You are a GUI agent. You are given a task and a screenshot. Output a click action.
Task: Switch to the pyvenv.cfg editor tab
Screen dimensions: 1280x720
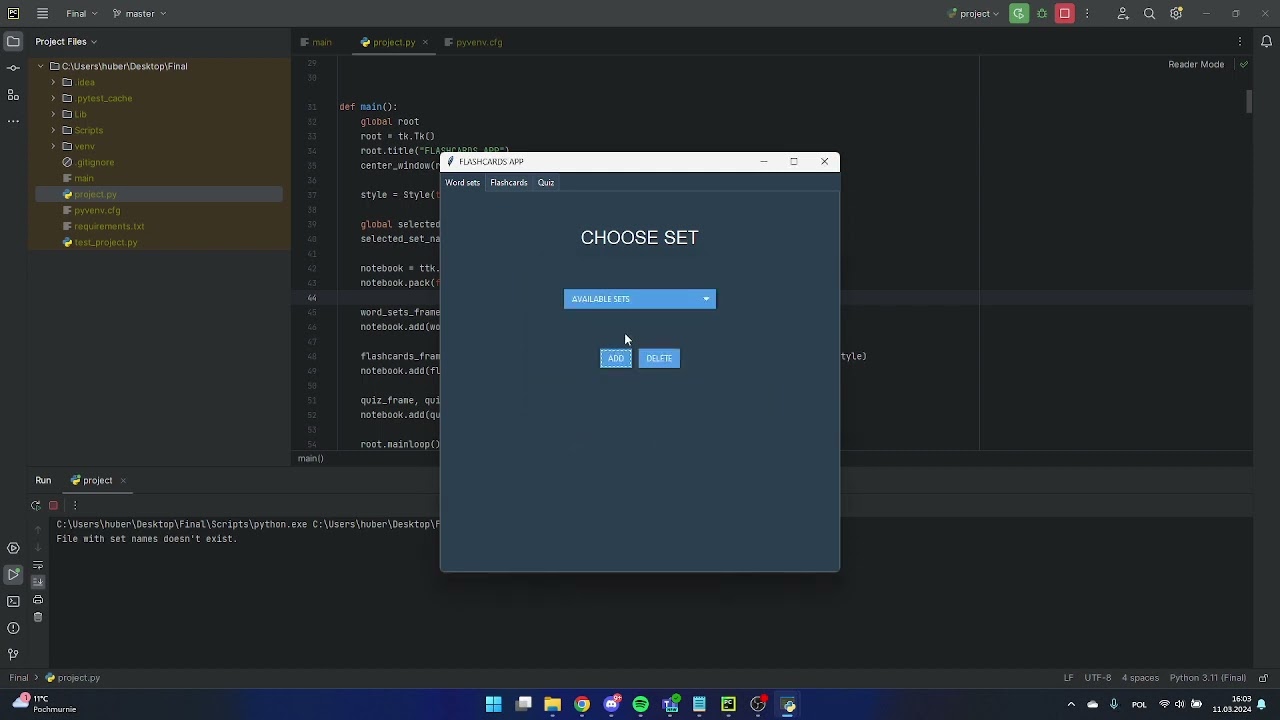click(x=473, y=42)
